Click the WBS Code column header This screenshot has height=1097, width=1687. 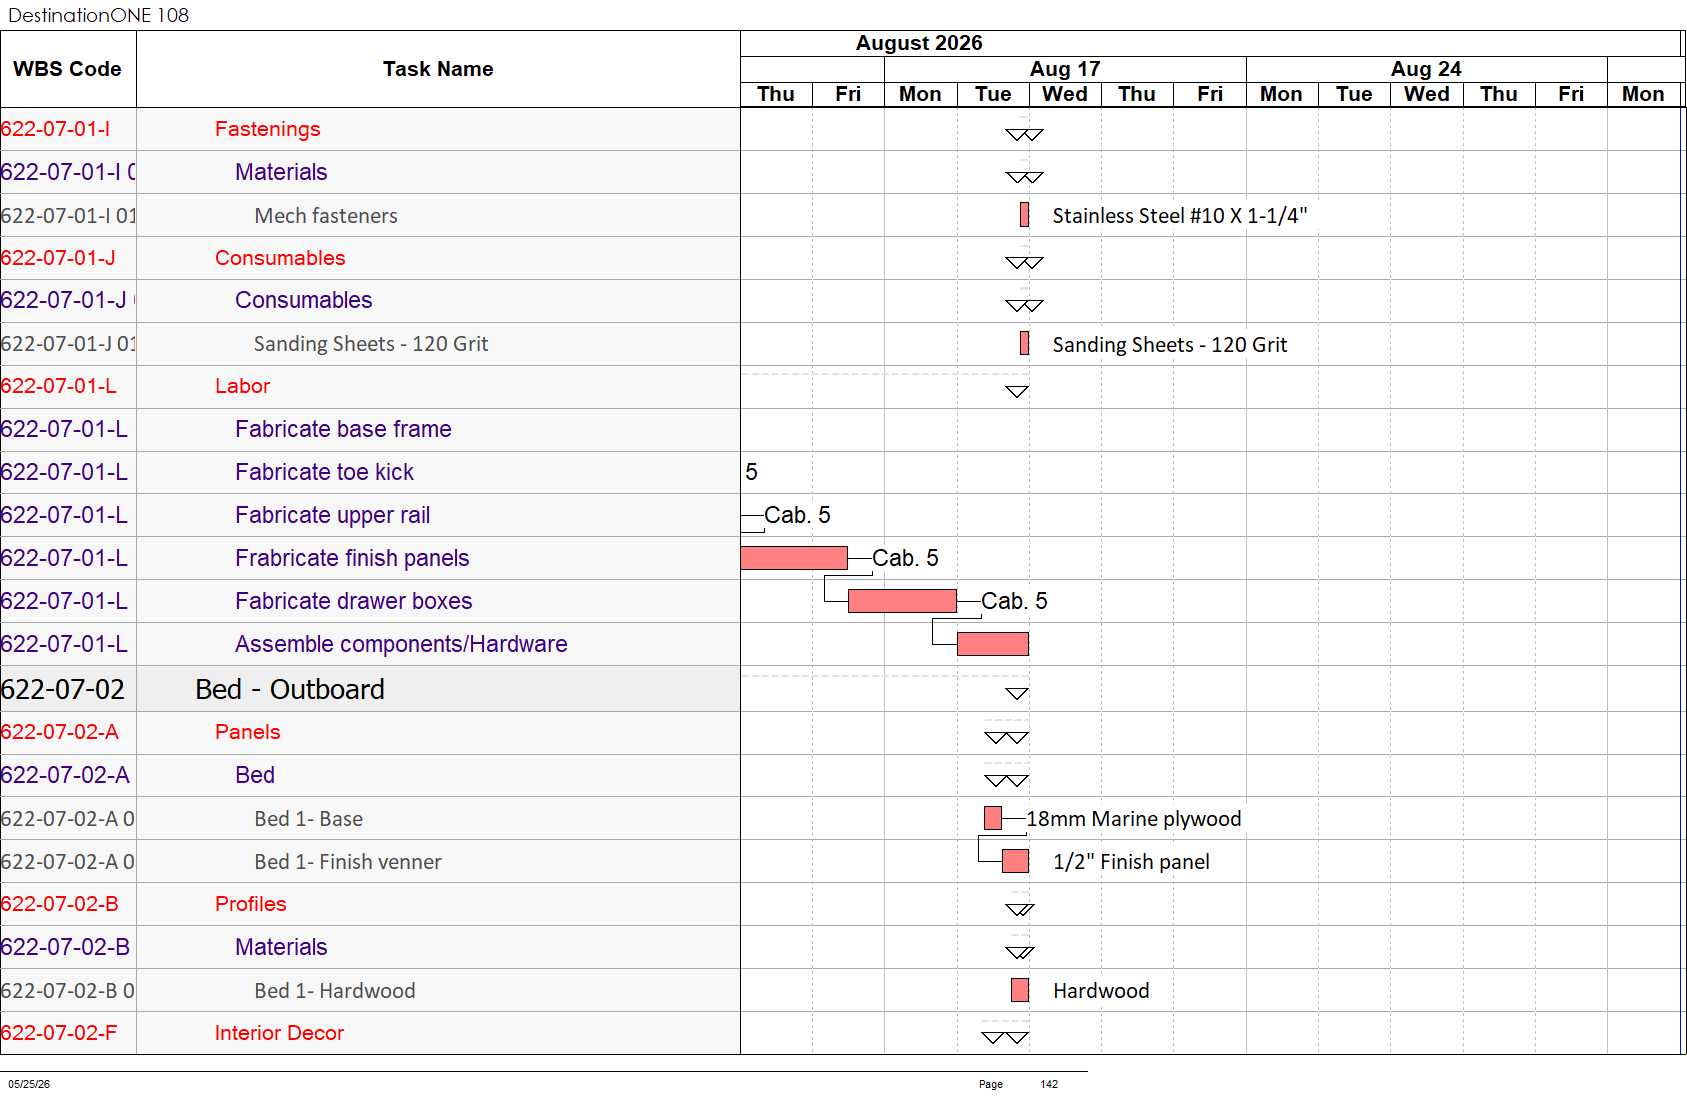tap(67, 69)
